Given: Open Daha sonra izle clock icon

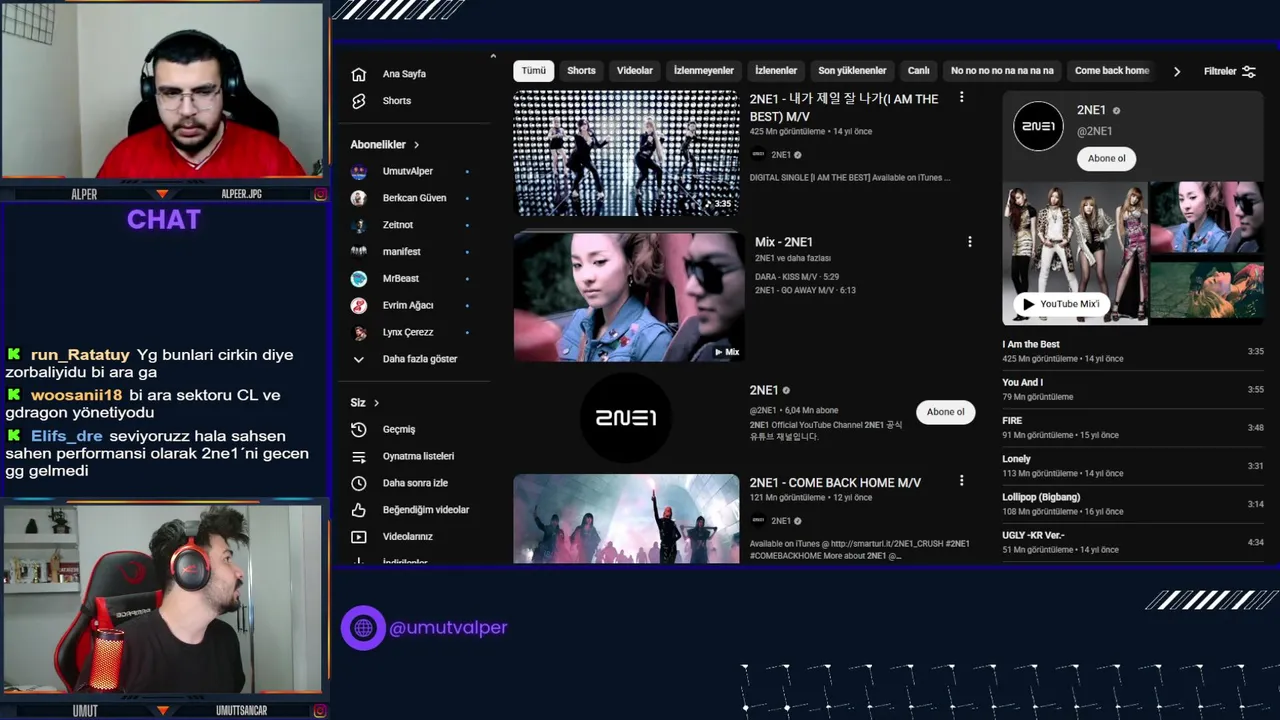Looking at the screenshot, I should pos(359,483).
